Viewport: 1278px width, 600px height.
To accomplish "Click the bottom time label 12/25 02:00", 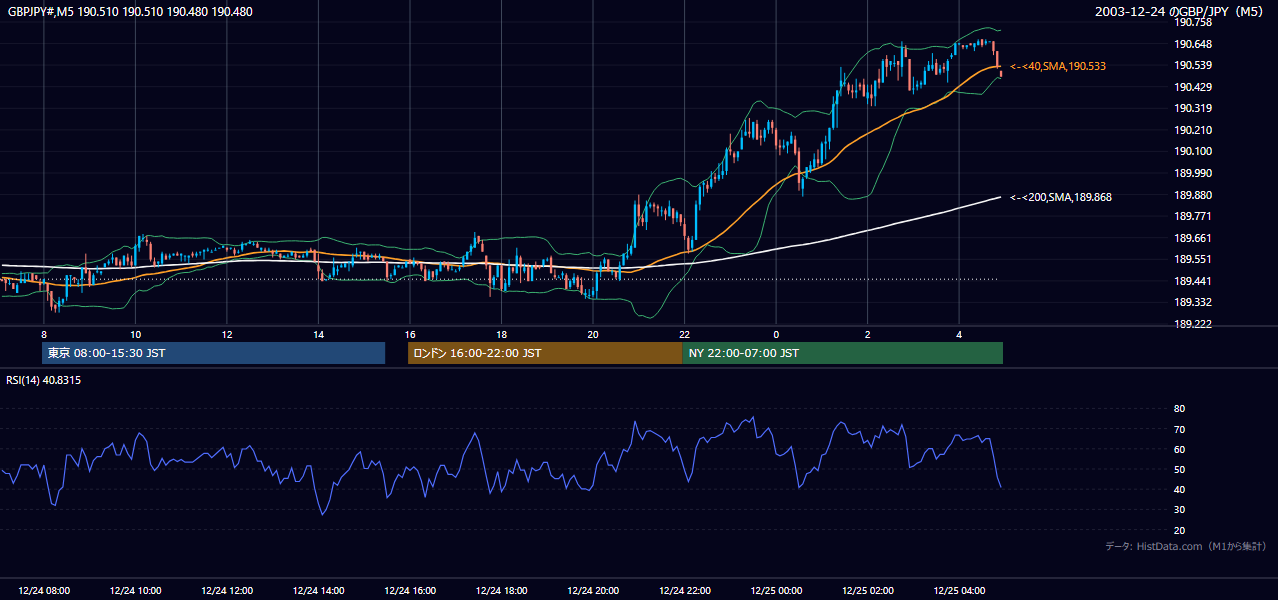I will [868, 591].
